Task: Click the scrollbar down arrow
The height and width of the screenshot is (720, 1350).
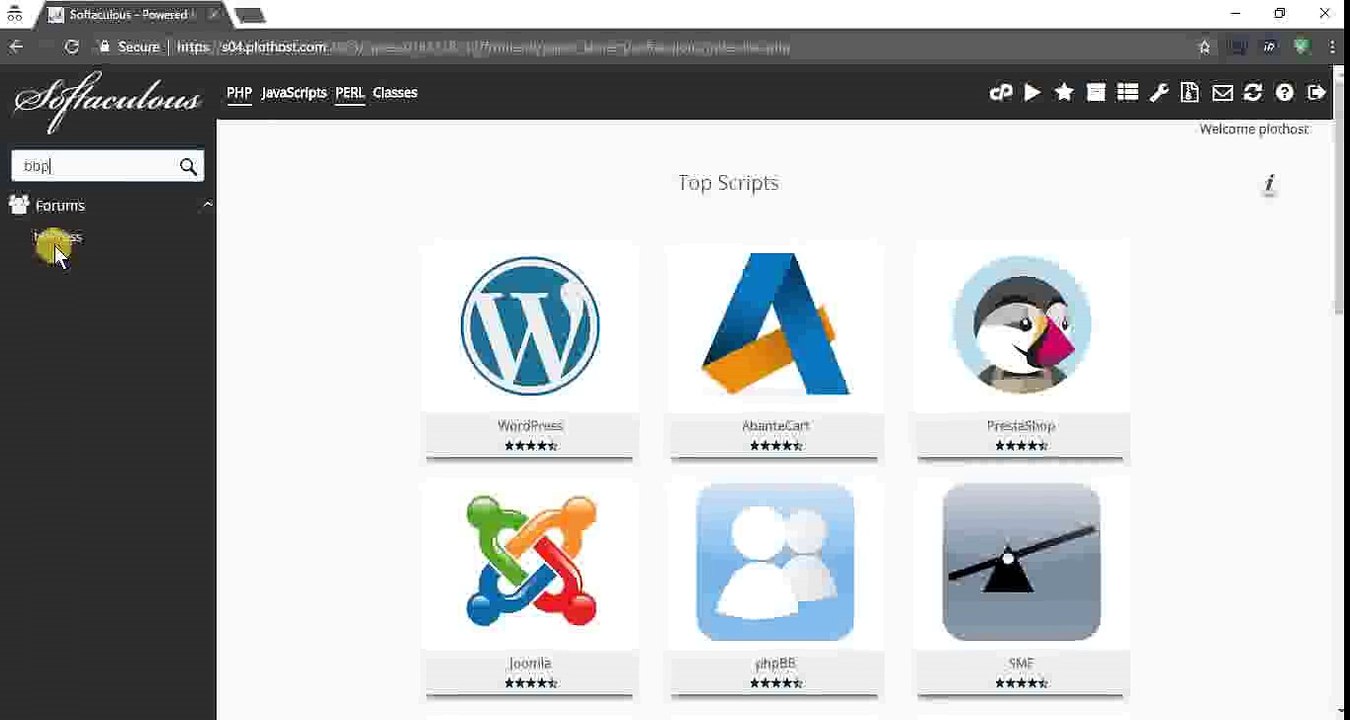Action: (x=1340, y=711)
